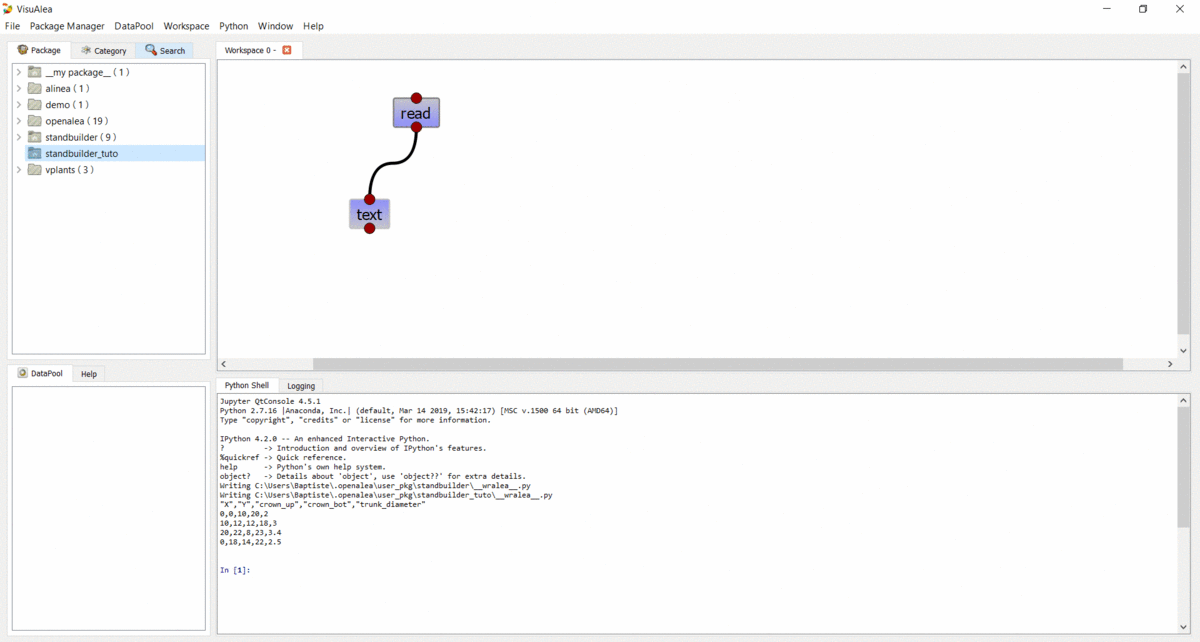Select the __my package__ ( 1 ) row
Screen dimensions: 1200x642
(x=109, y=72)
